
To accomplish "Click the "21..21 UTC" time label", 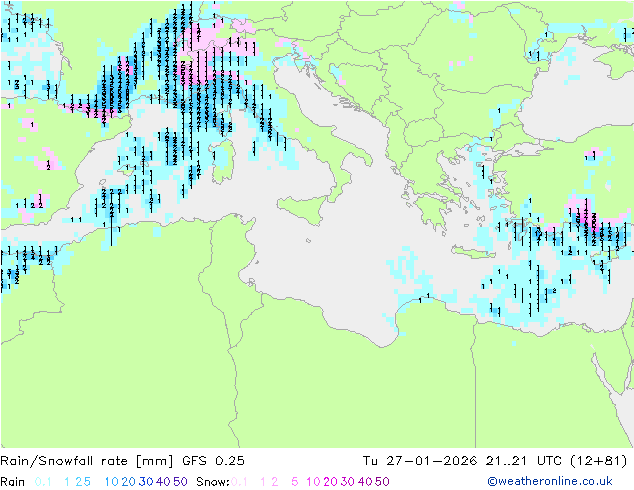I will (524, 461).
